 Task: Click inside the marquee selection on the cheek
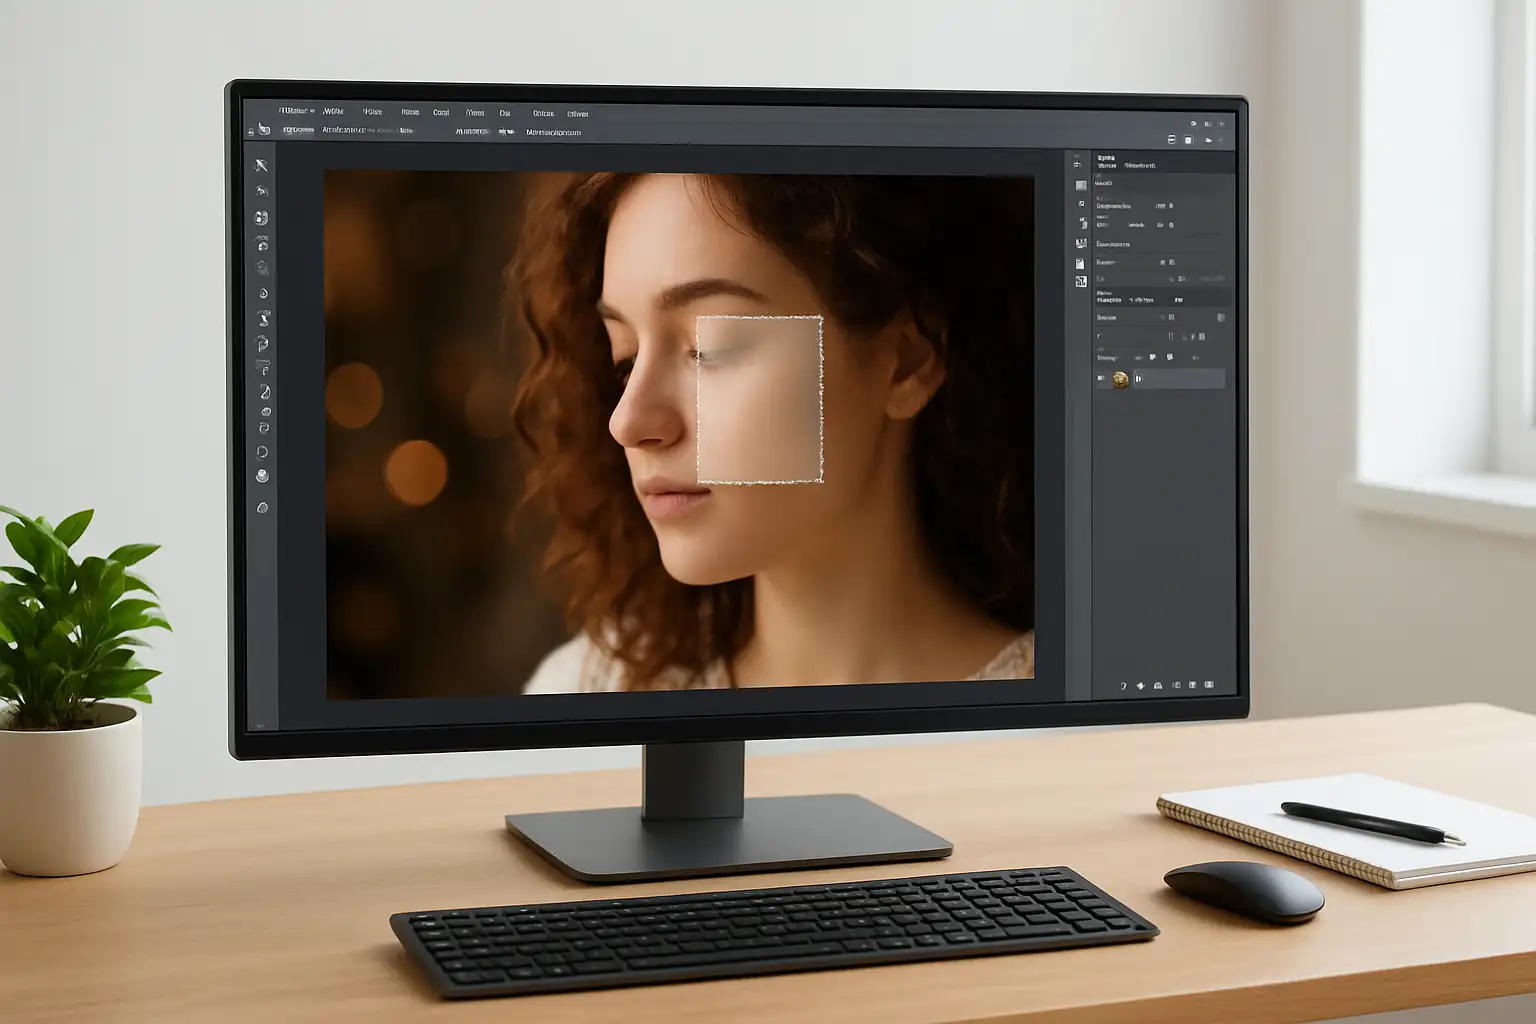[760, 400]
